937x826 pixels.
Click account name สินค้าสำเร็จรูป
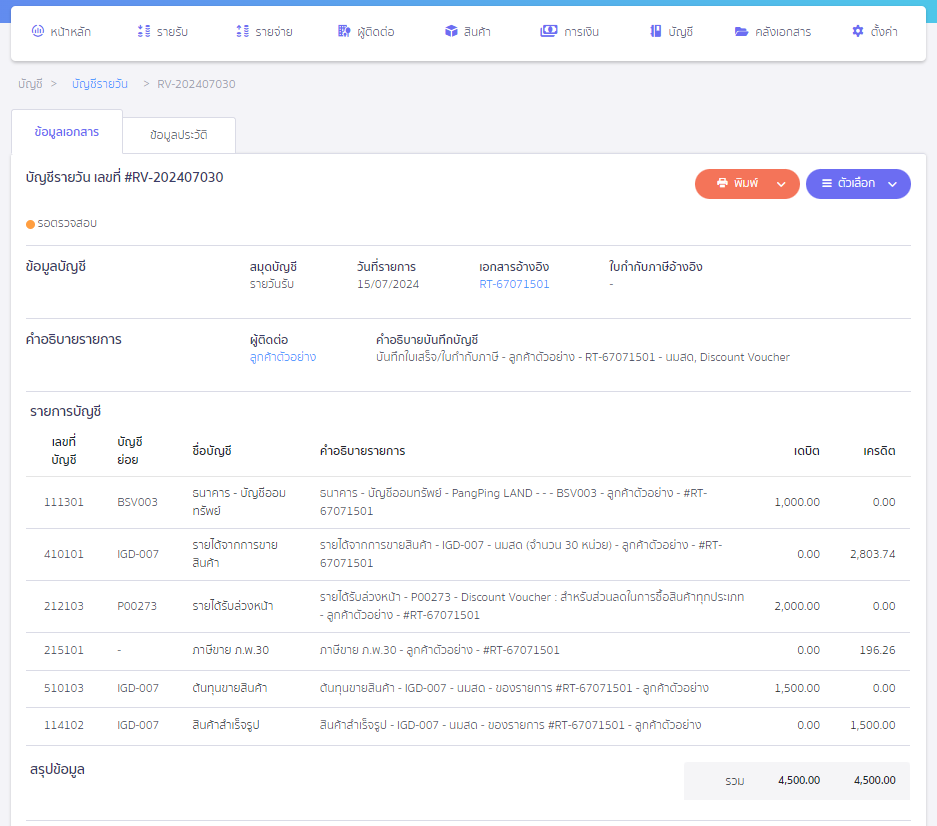tap(226, 725)
